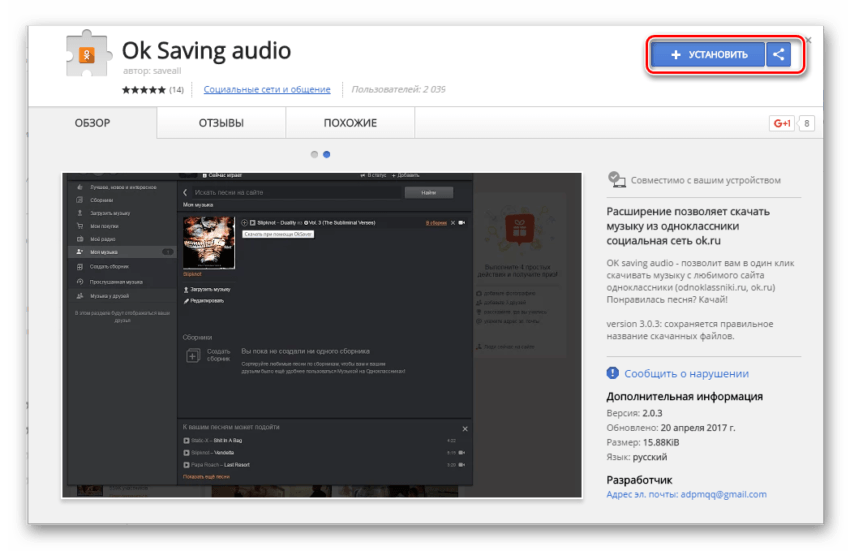Switch to the ОТЗЫВЫ tab

tap(221, 123)
